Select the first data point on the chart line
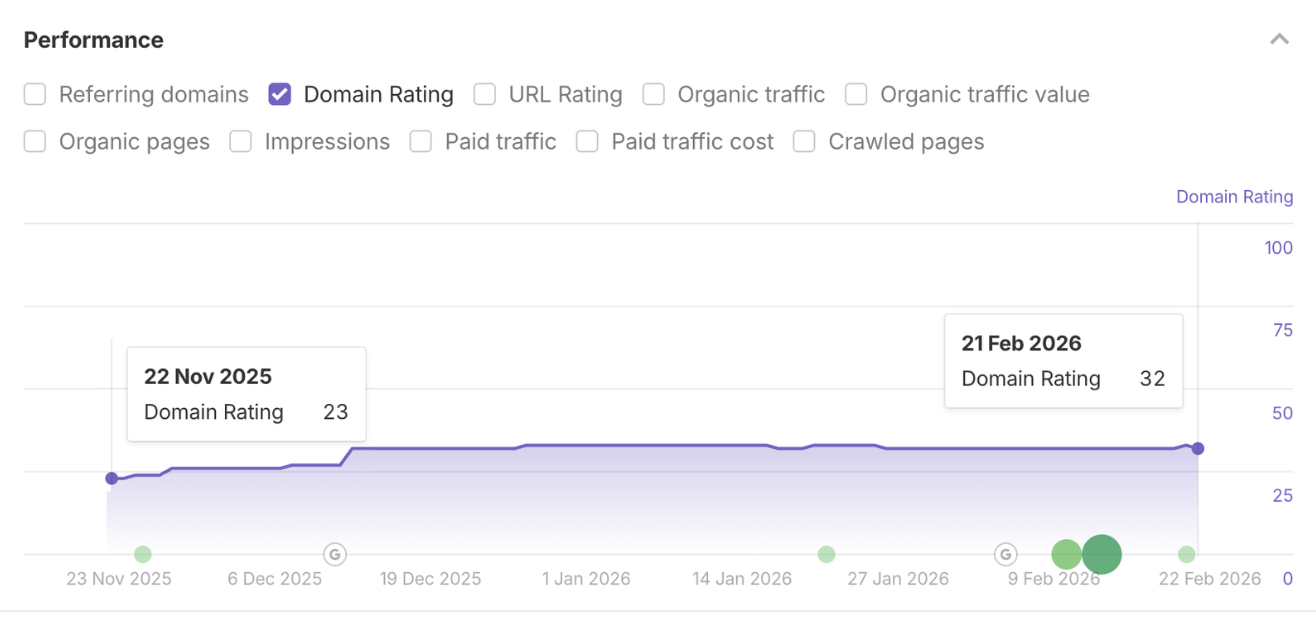 point(112,479)
